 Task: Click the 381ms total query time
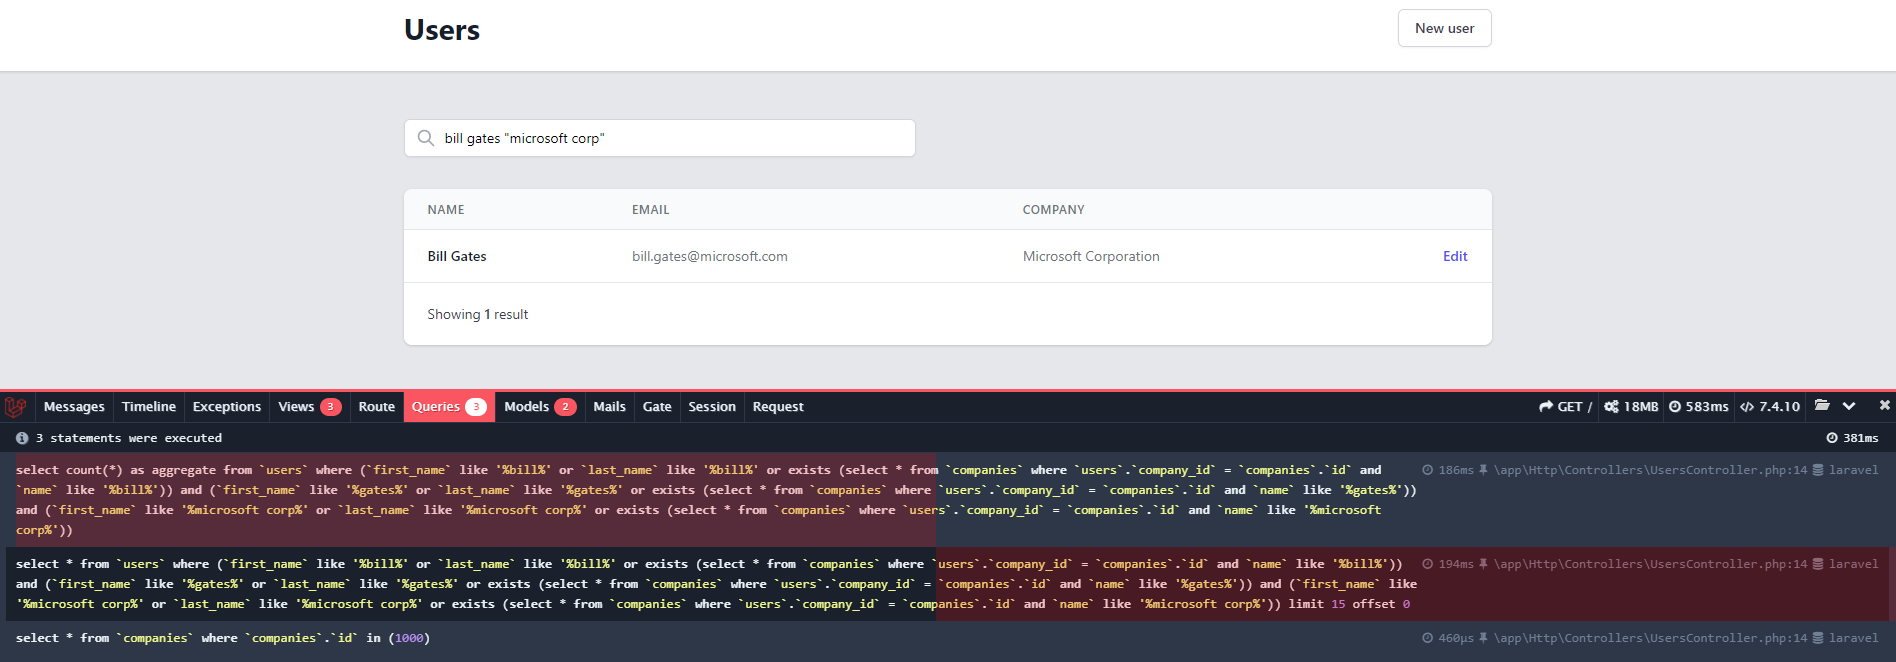point(1852,438)
